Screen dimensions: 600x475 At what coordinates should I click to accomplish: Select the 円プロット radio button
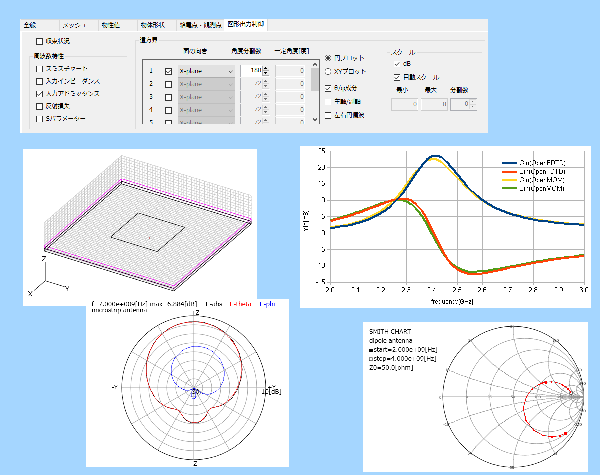coord(328,58)
